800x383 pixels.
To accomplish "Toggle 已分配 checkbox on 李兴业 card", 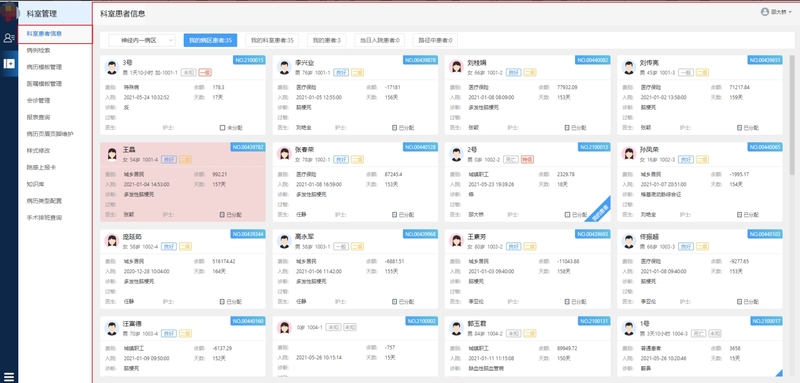I will (394, 128).
